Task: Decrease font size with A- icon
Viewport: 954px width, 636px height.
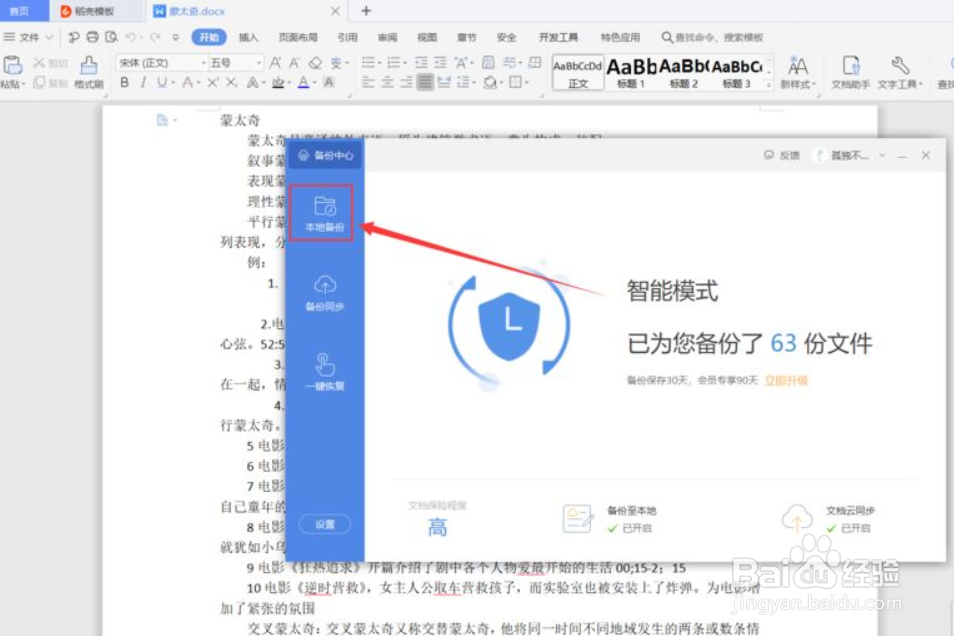Action: [x=294, y=63]
